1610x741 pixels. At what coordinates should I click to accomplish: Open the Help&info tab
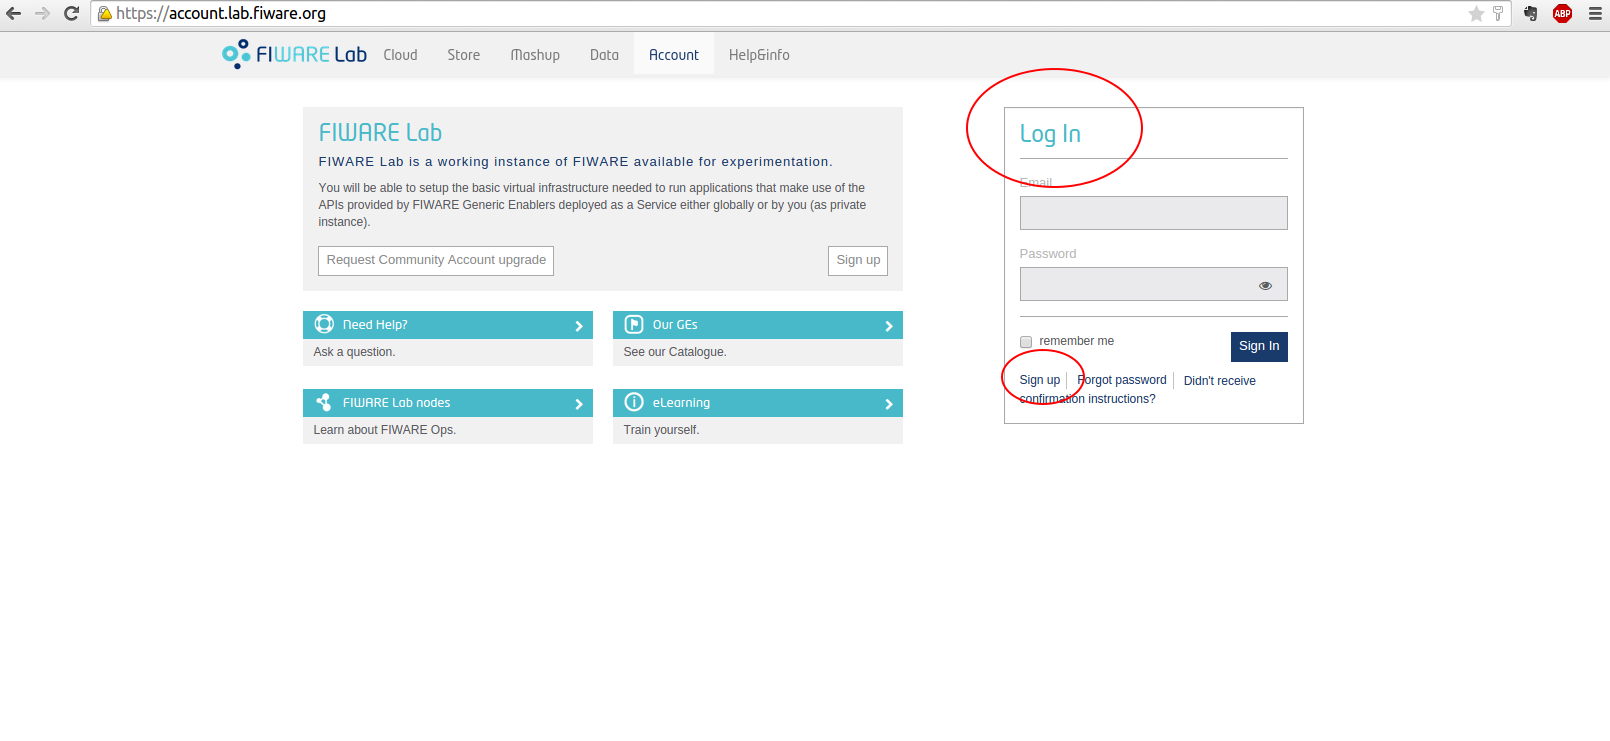759,55
